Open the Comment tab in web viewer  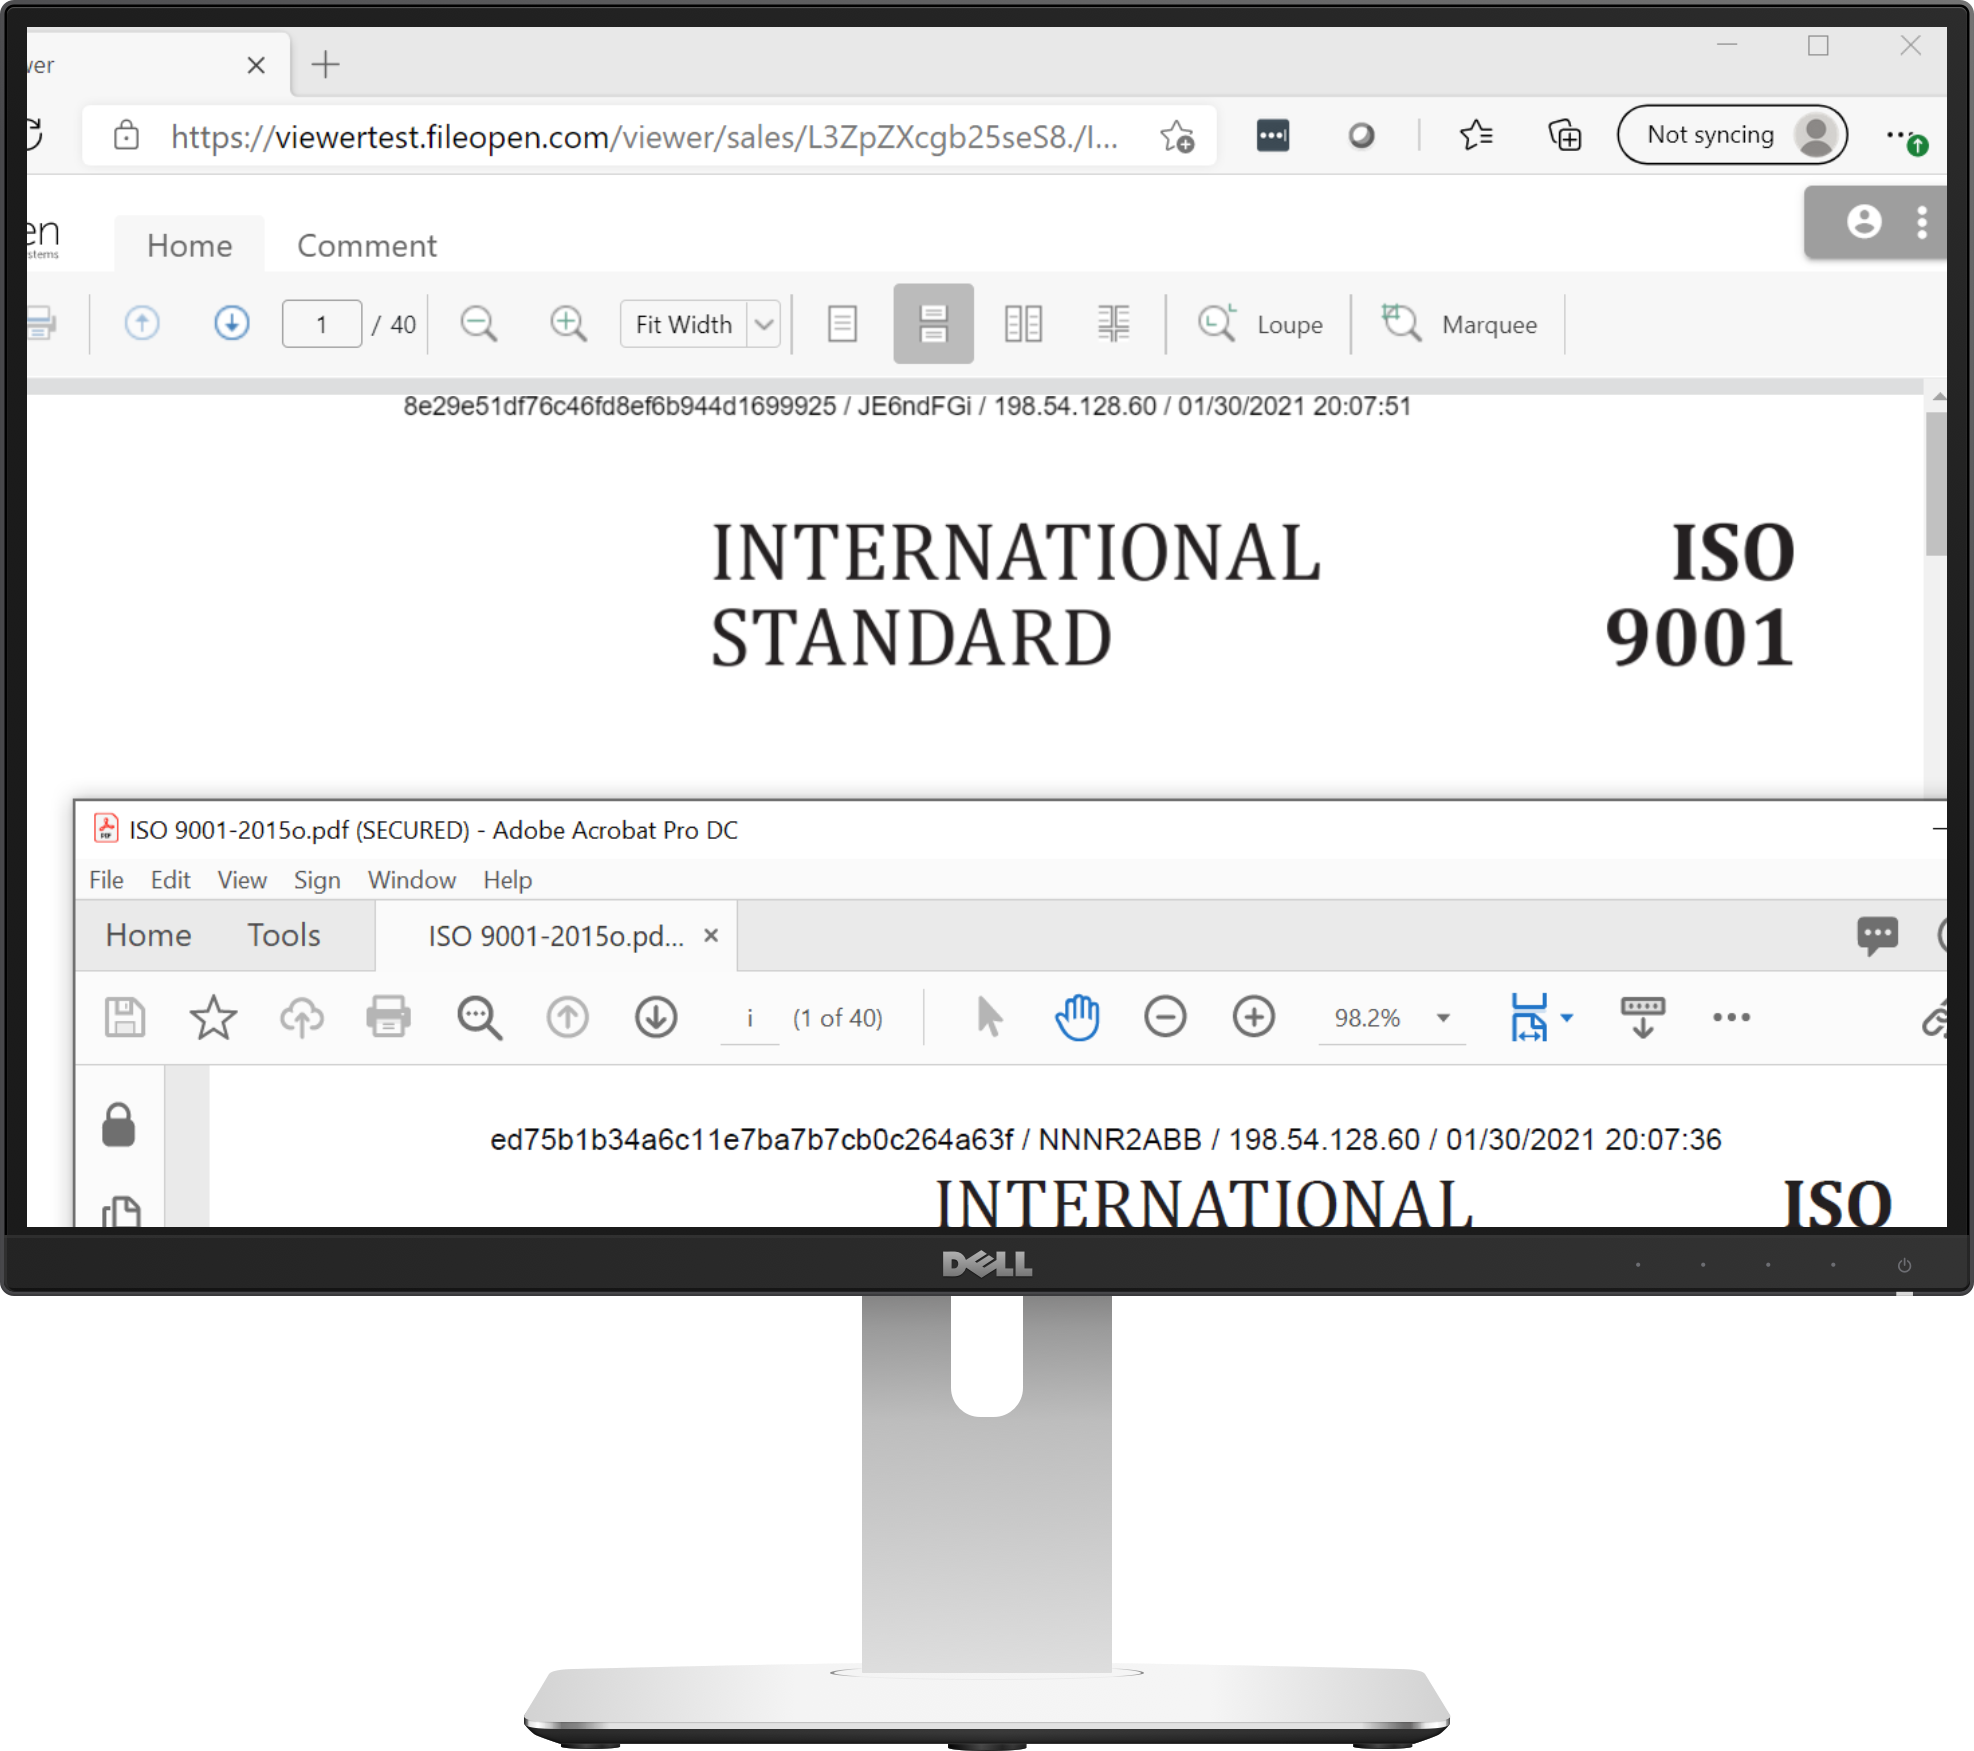pyautogui.click(x=367, y=246)
